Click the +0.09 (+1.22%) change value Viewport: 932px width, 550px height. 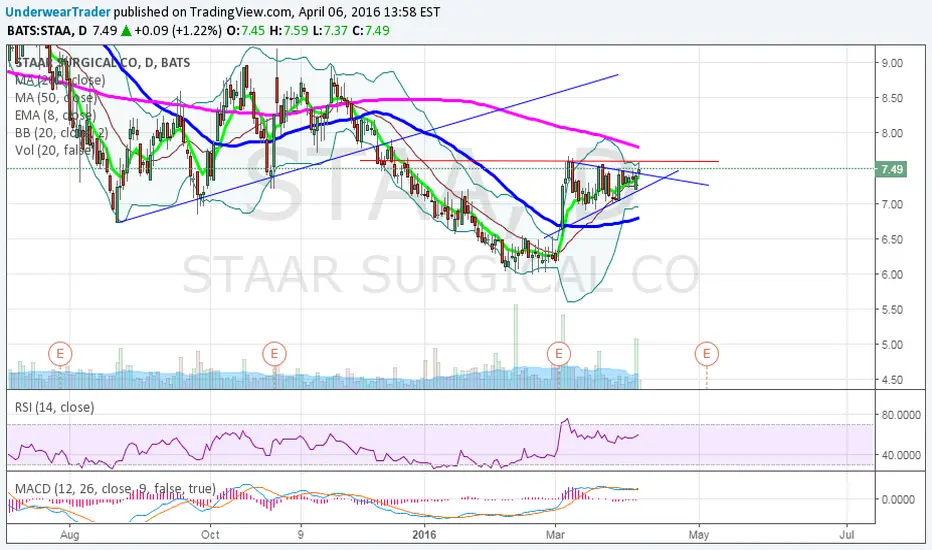click(178, 30)
